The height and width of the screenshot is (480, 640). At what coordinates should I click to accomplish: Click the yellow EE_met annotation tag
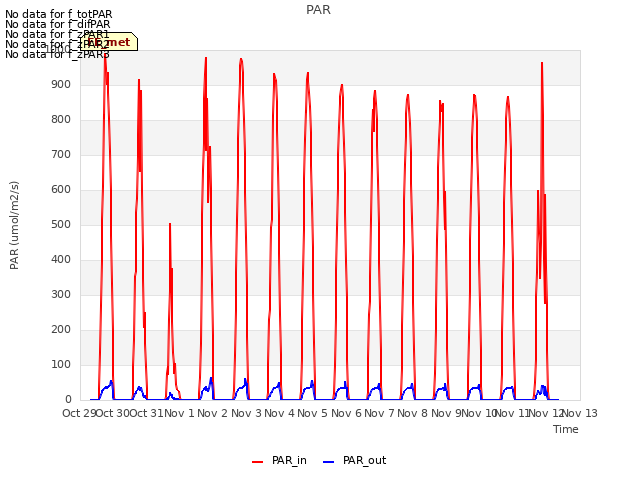pos(109,42)
